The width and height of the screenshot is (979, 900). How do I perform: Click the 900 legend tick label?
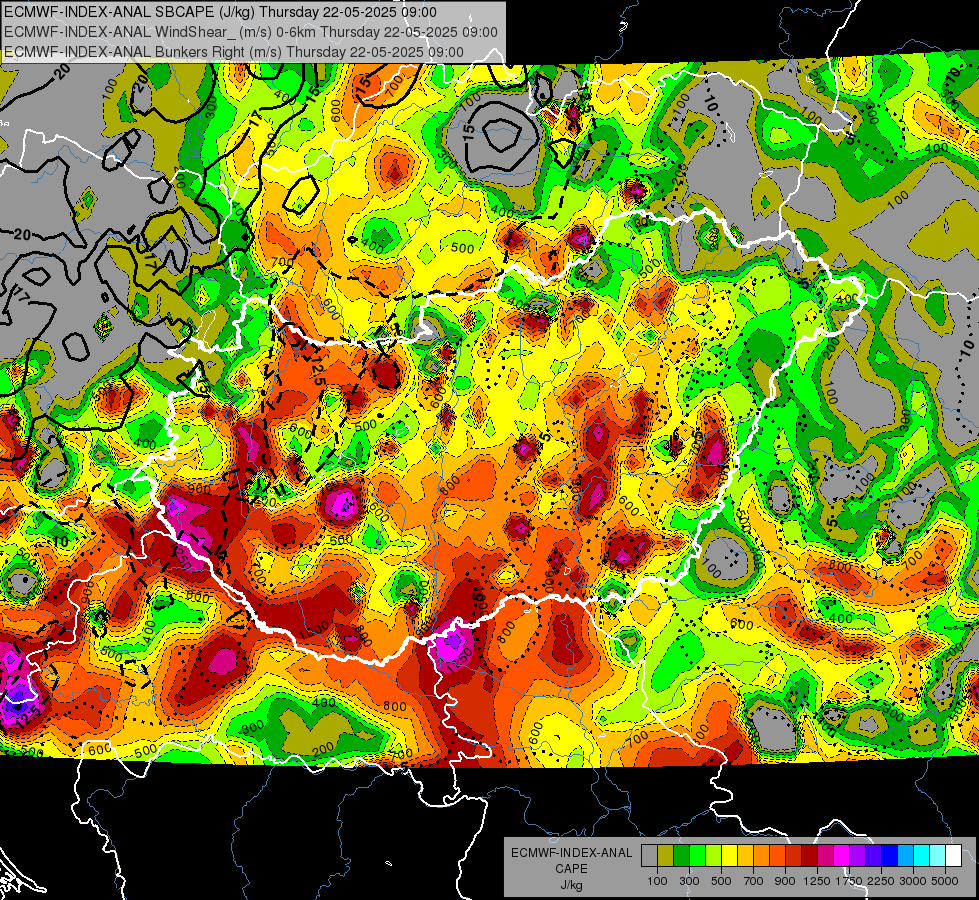(785, 881)
